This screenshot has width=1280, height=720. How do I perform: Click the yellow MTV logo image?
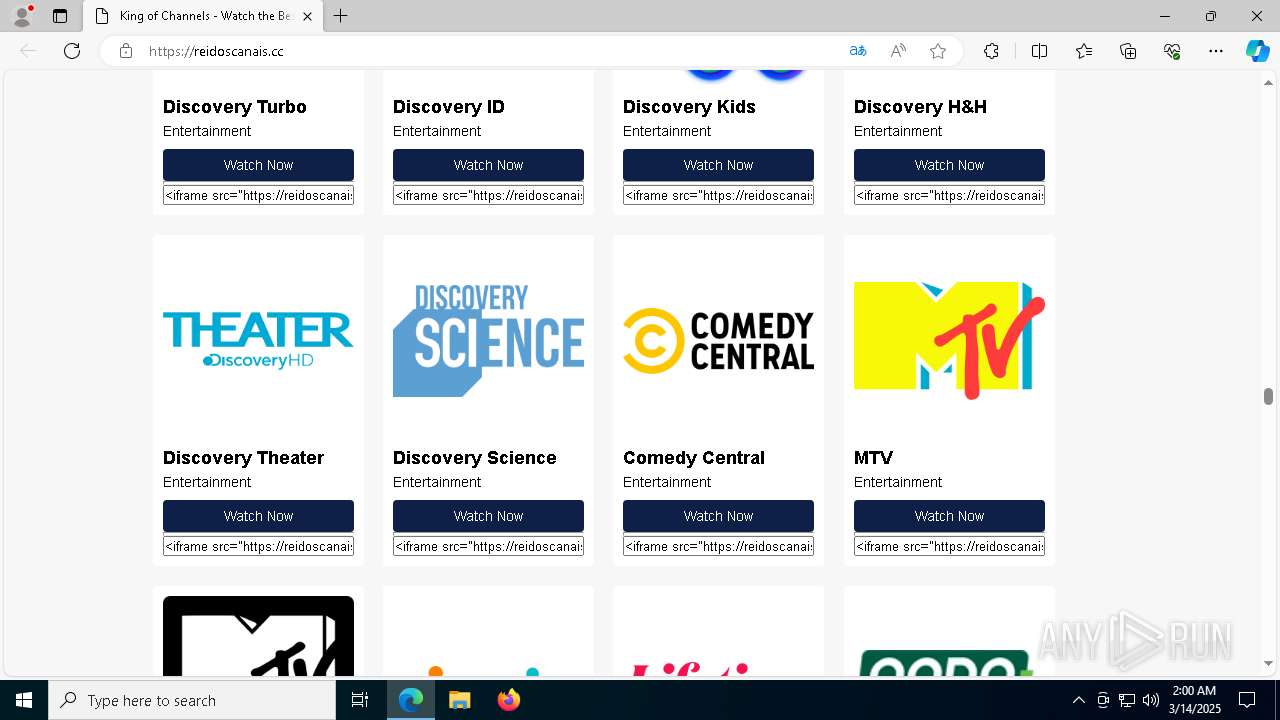pos(949,340)
